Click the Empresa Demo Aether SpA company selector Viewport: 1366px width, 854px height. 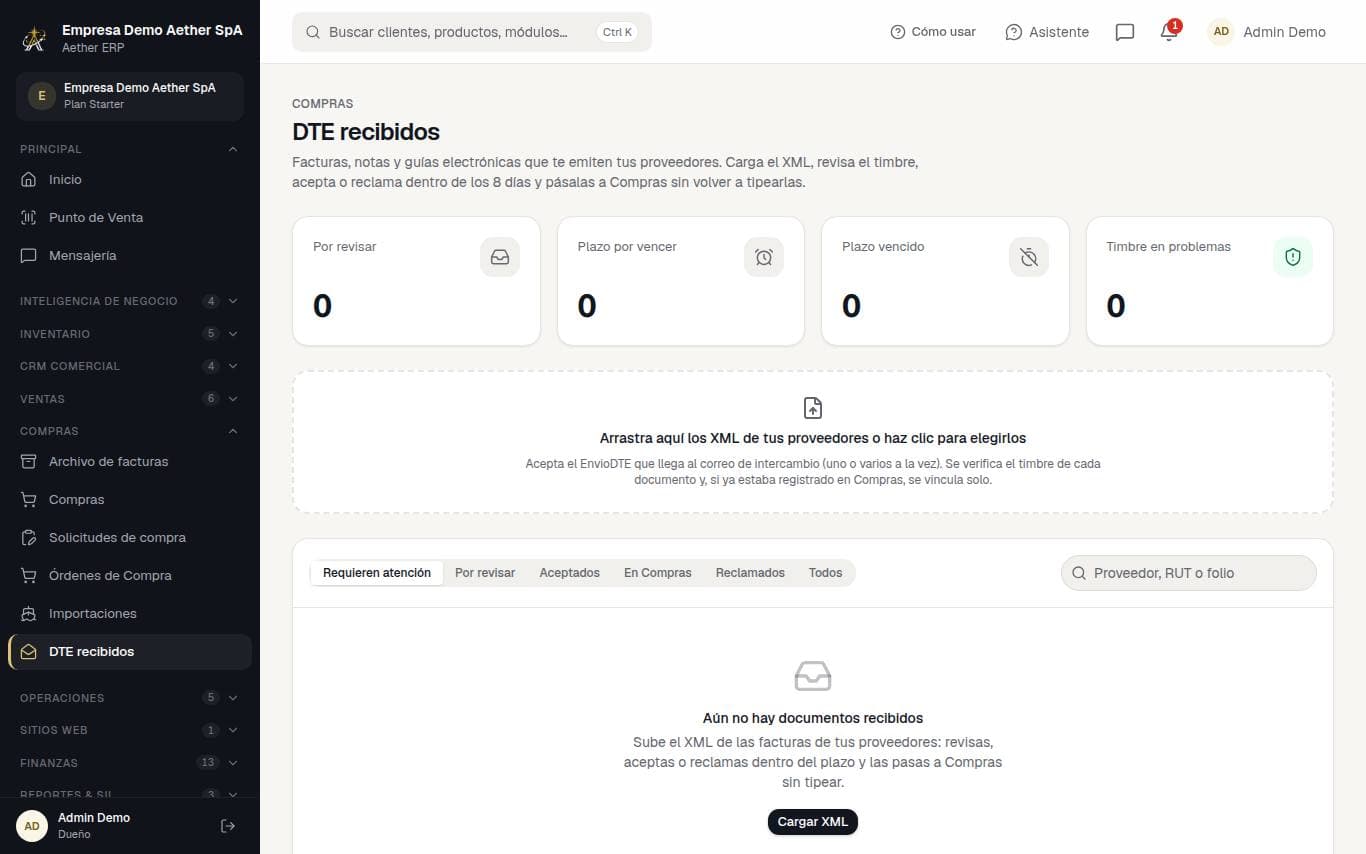pos(130,96)
